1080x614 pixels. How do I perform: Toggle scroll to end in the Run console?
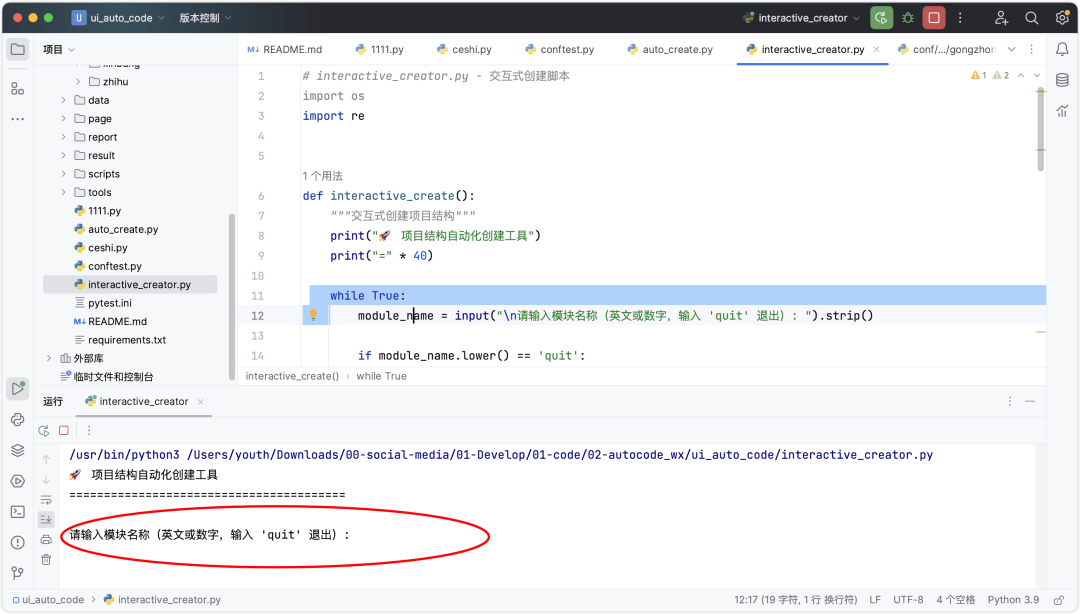point(46,519)
